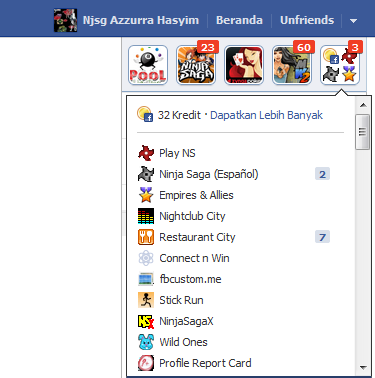Click the scrollbar up arrow
Image resolution: width=375 pixels, height=378 pixels.
(363, 105)
